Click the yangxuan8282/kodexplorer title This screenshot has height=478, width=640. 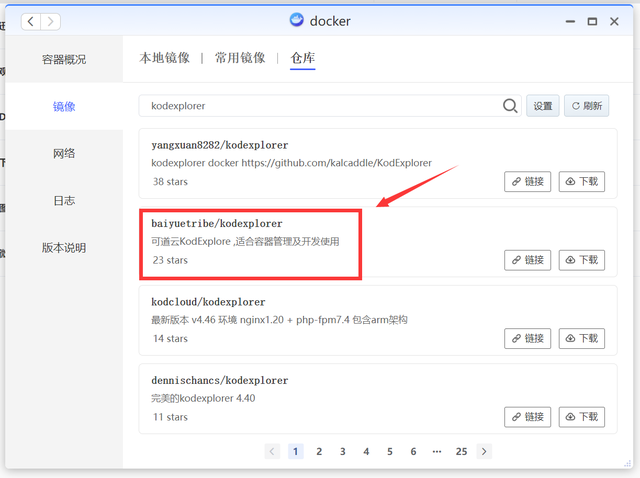220,145
